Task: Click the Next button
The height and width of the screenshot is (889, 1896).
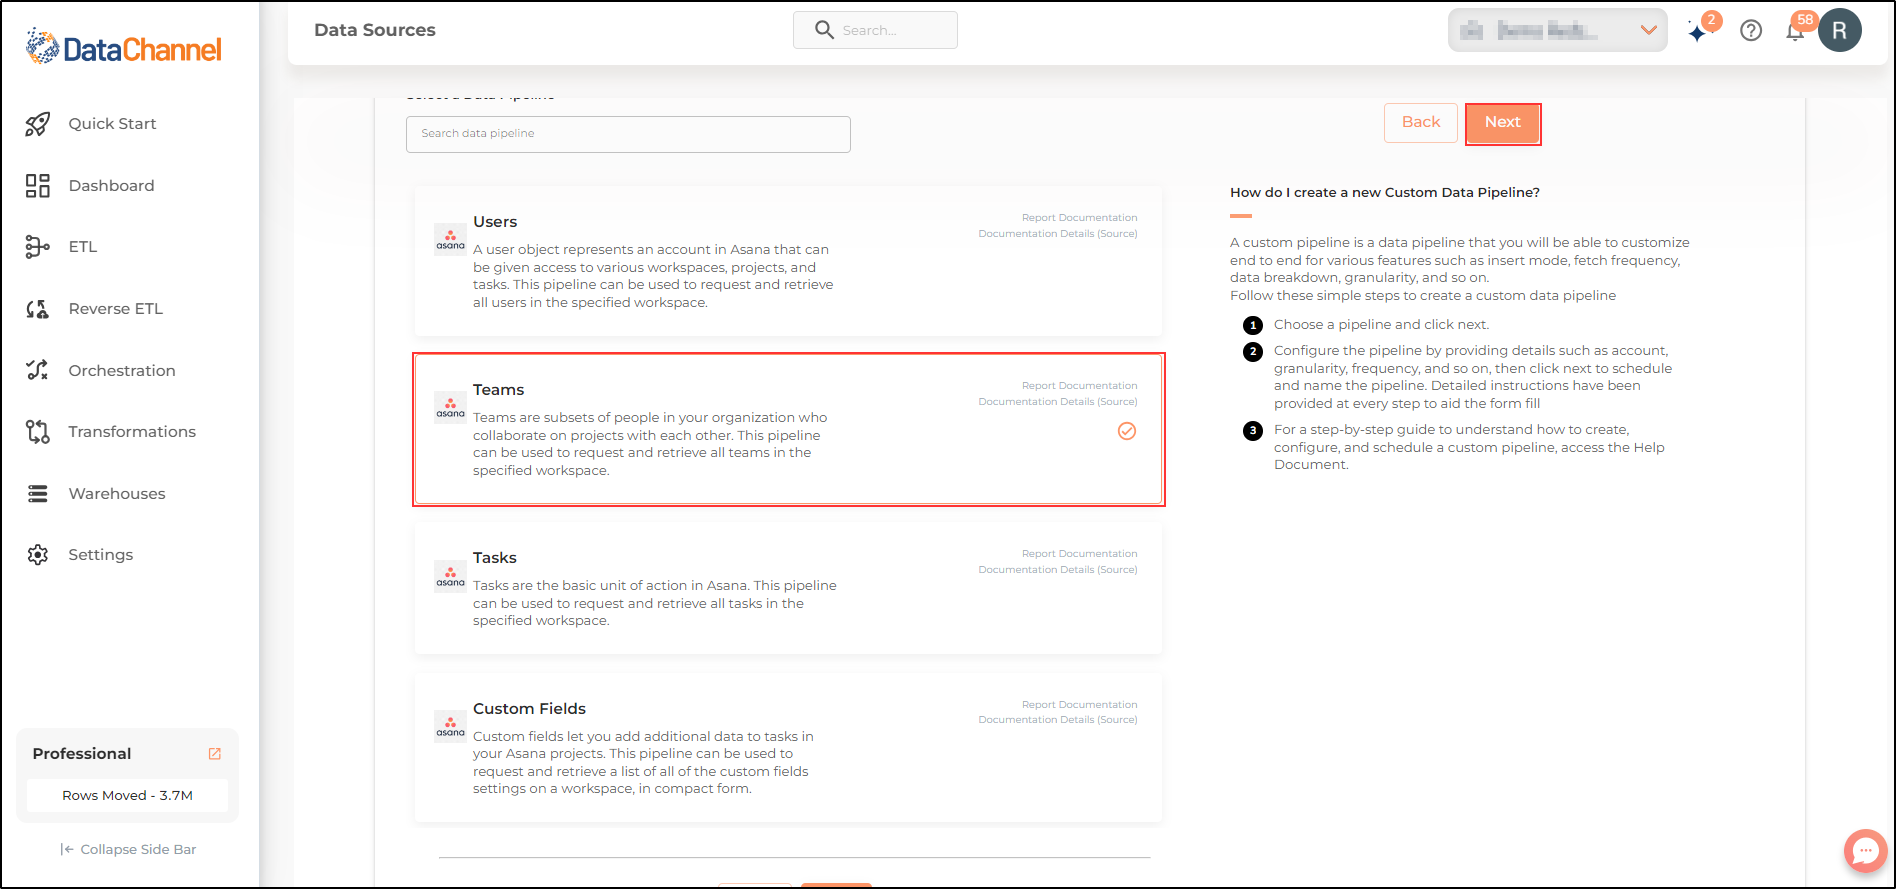Action: 1502,123
